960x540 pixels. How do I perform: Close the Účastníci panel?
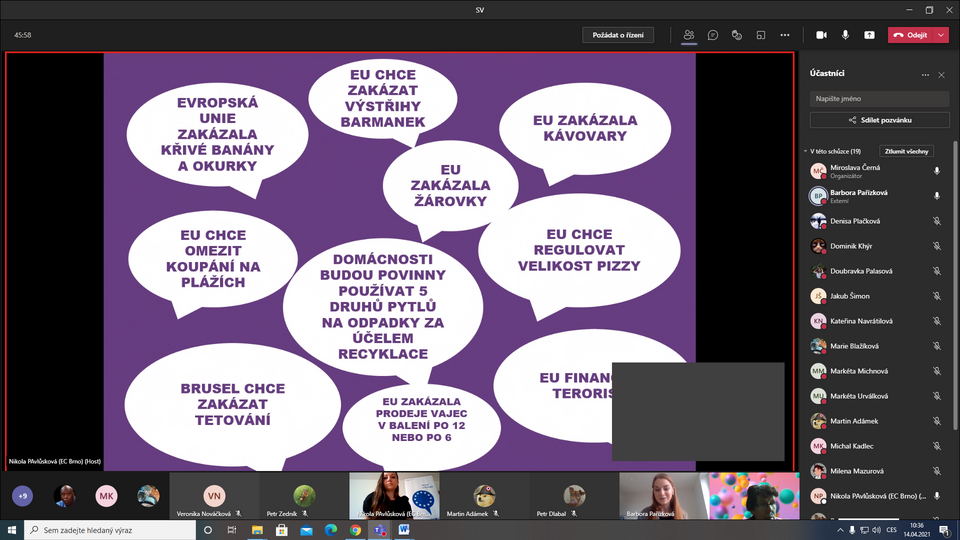[942, 75]
